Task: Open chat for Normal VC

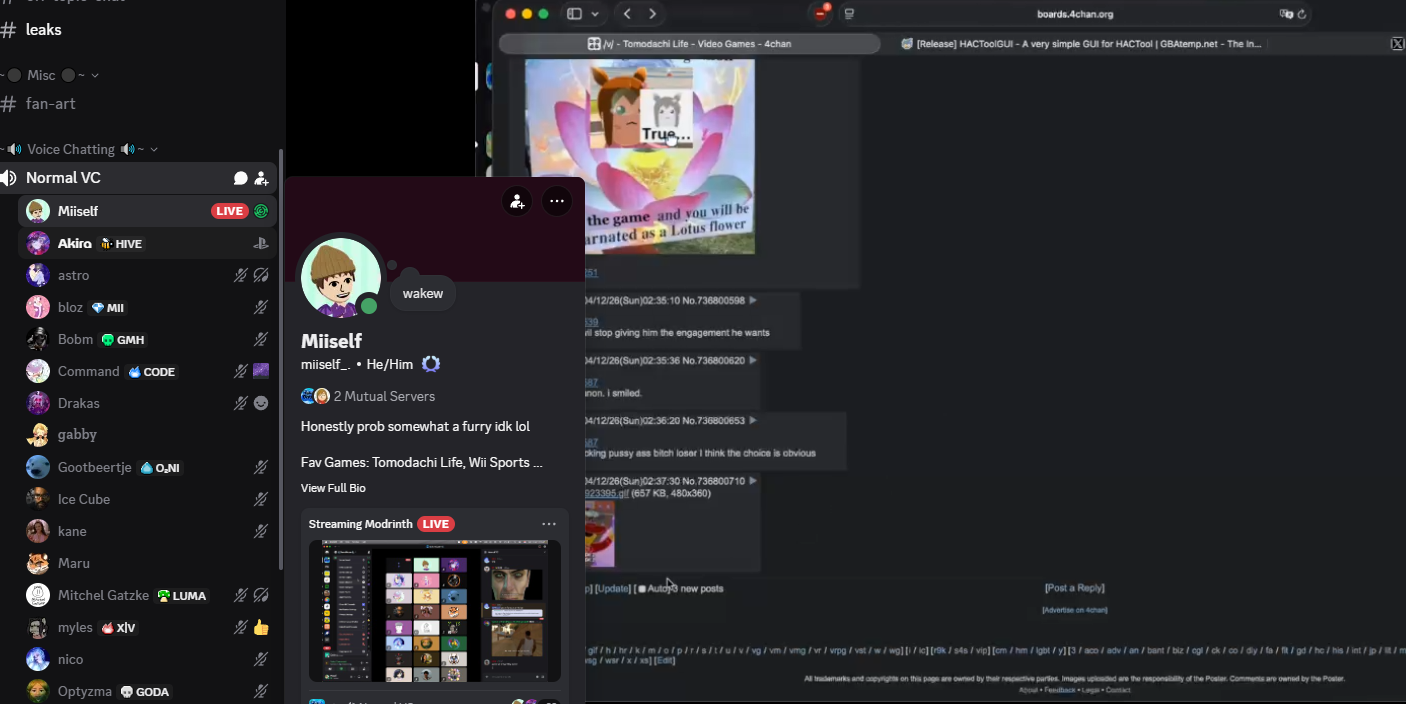Action: [240, 178]
